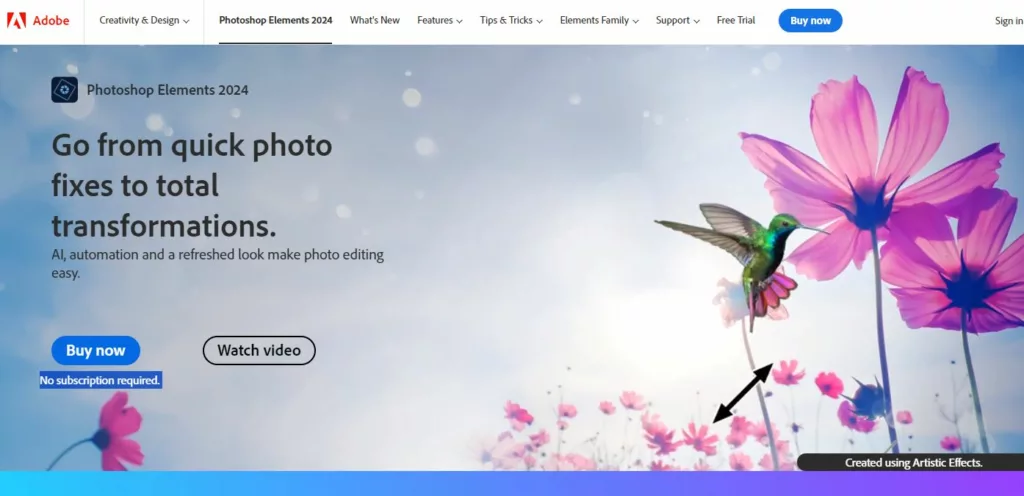The width and height of the screenshot is (1024, 496).
Task: Click the Buy now button in navigation bar
Action: (x=810, y=21)
